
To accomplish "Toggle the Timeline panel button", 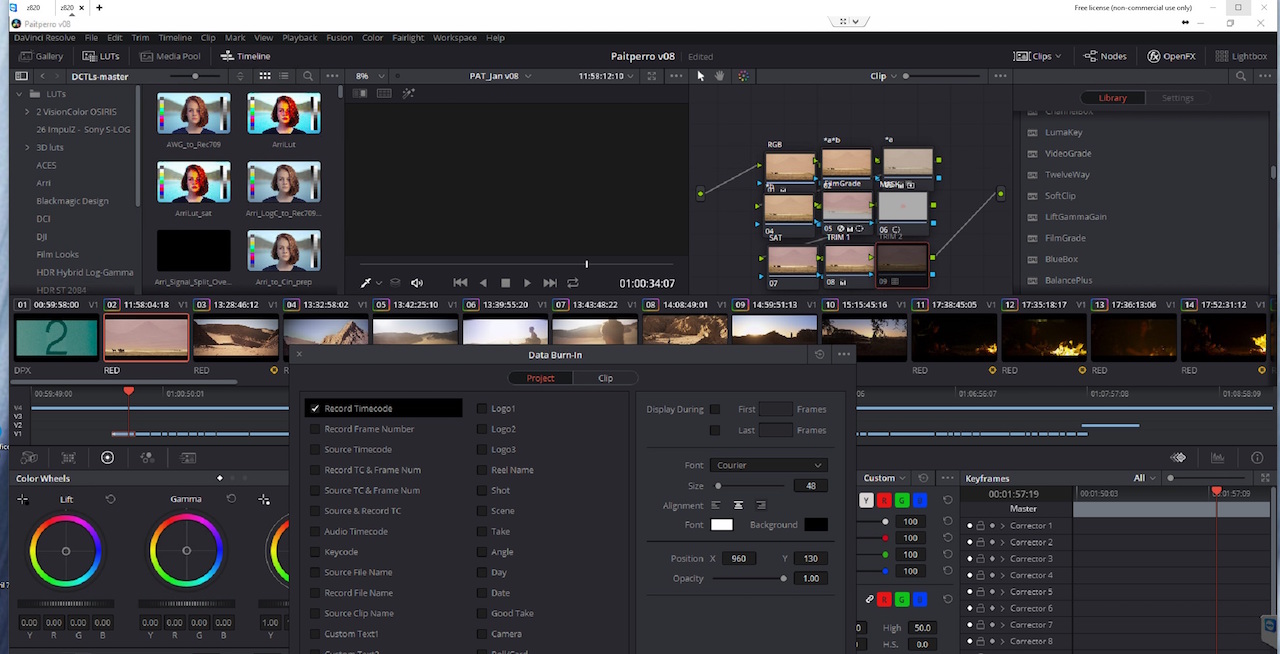I will tap(245, 56).
